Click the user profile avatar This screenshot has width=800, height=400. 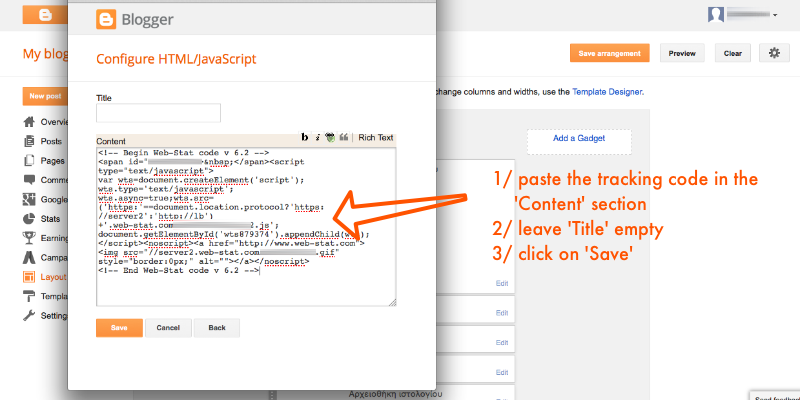tap(716, 15)
